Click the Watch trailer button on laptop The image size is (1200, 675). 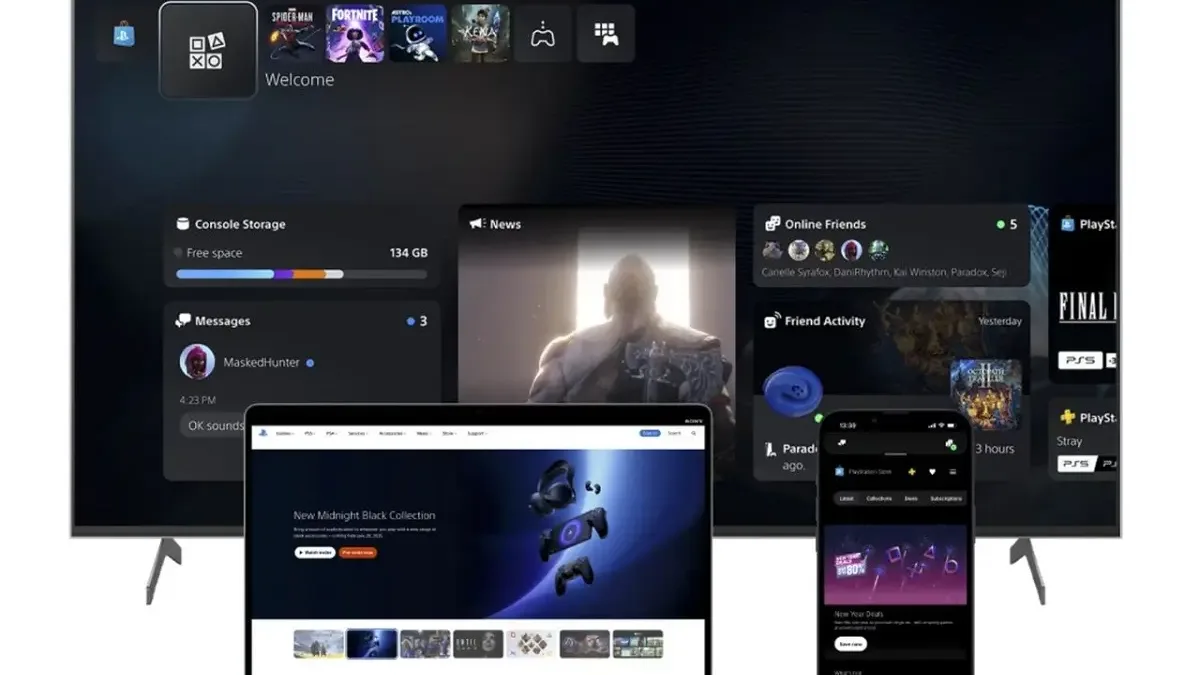click(315, 552)
